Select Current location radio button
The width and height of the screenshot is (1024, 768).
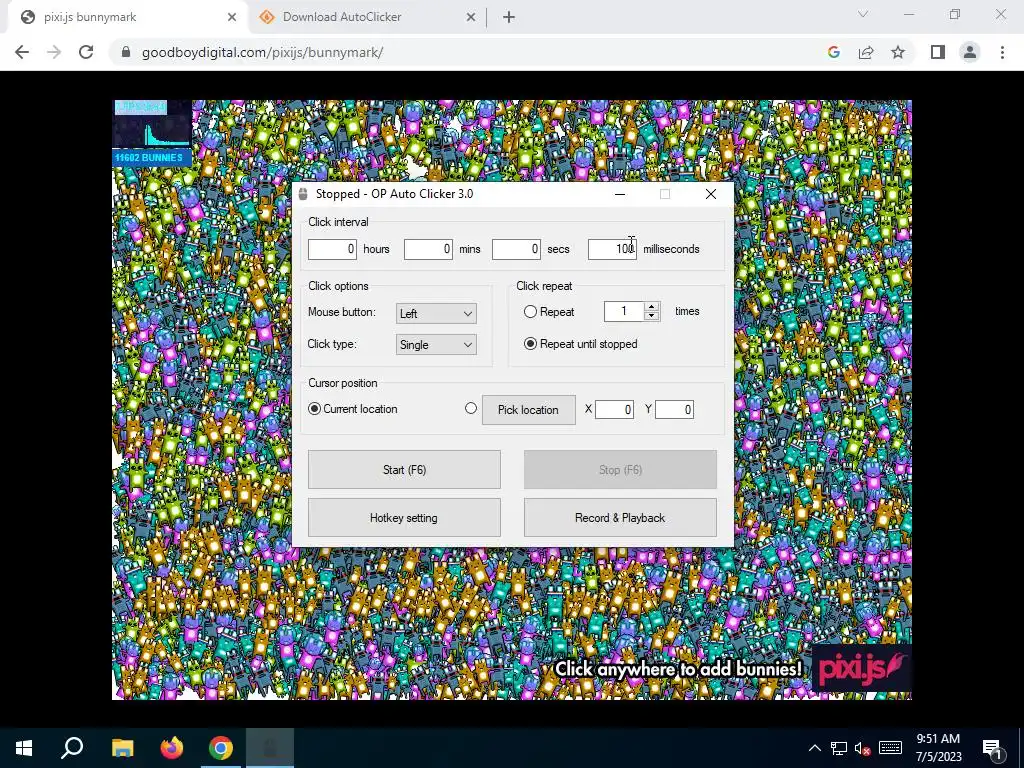(314, 409)
